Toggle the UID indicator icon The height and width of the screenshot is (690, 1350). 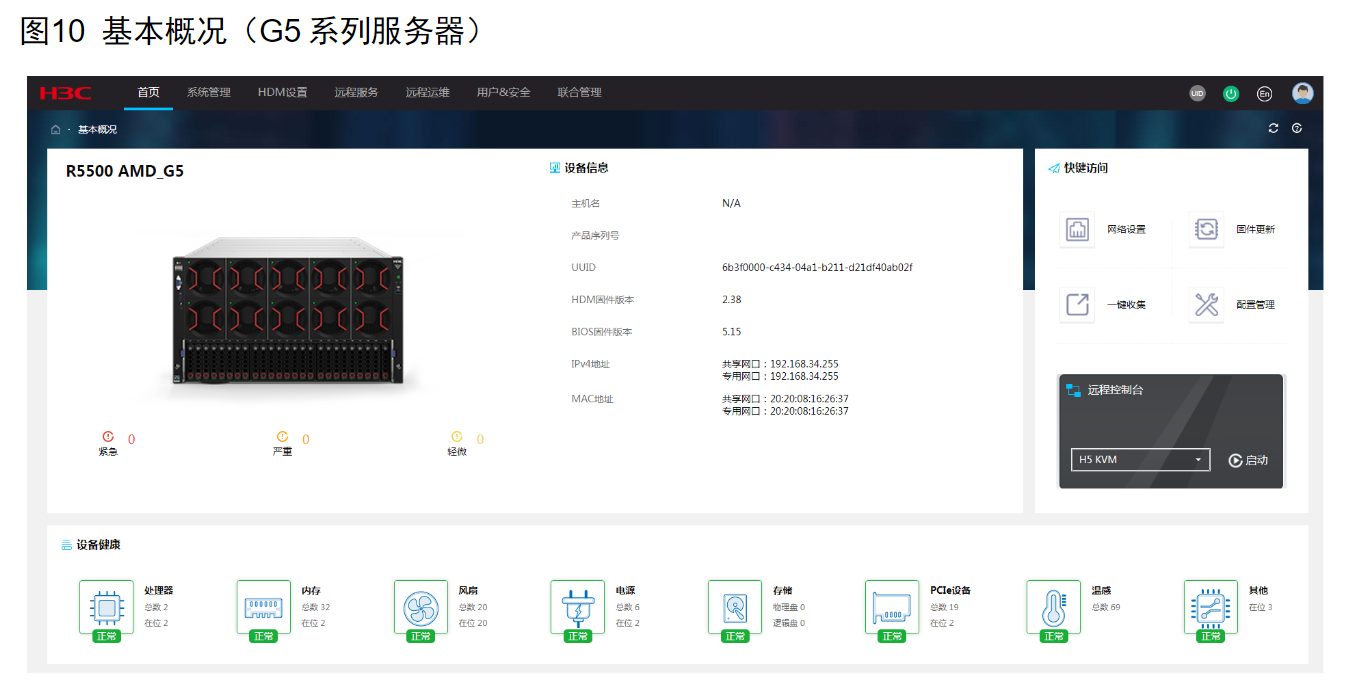pos(1198,93)
